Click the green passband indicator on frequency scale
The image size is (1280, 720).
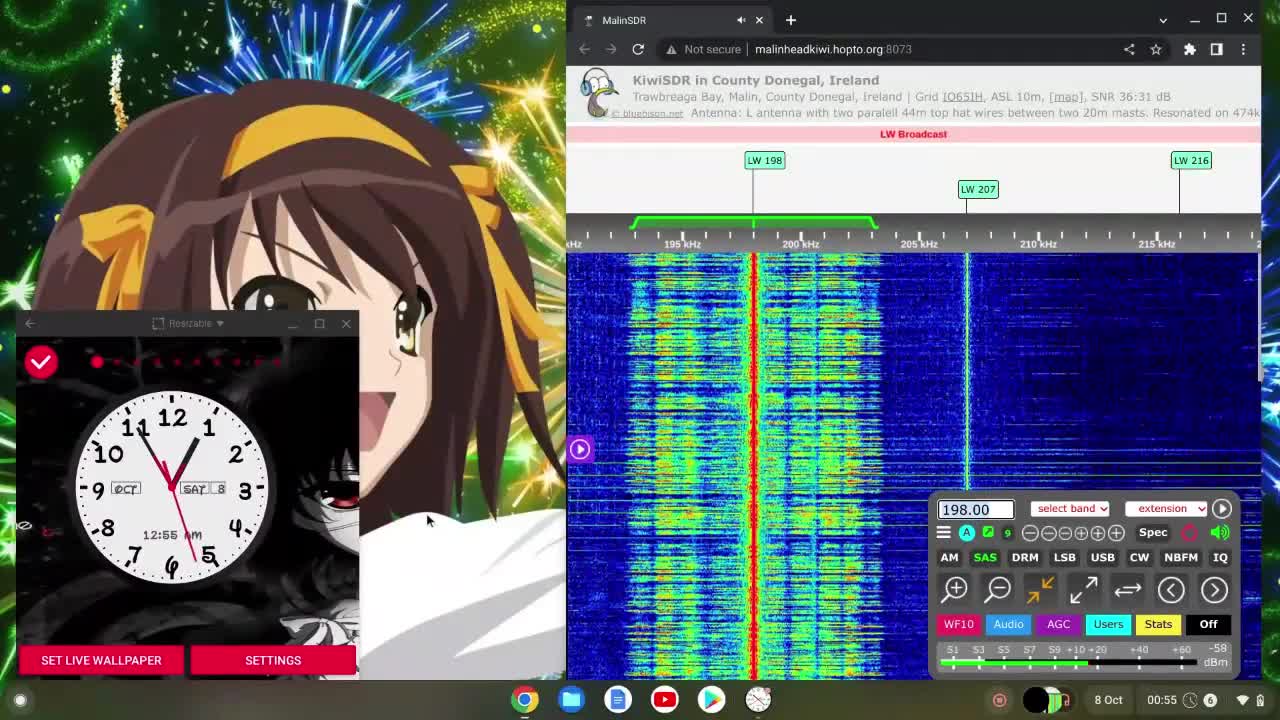click(754, 222)
